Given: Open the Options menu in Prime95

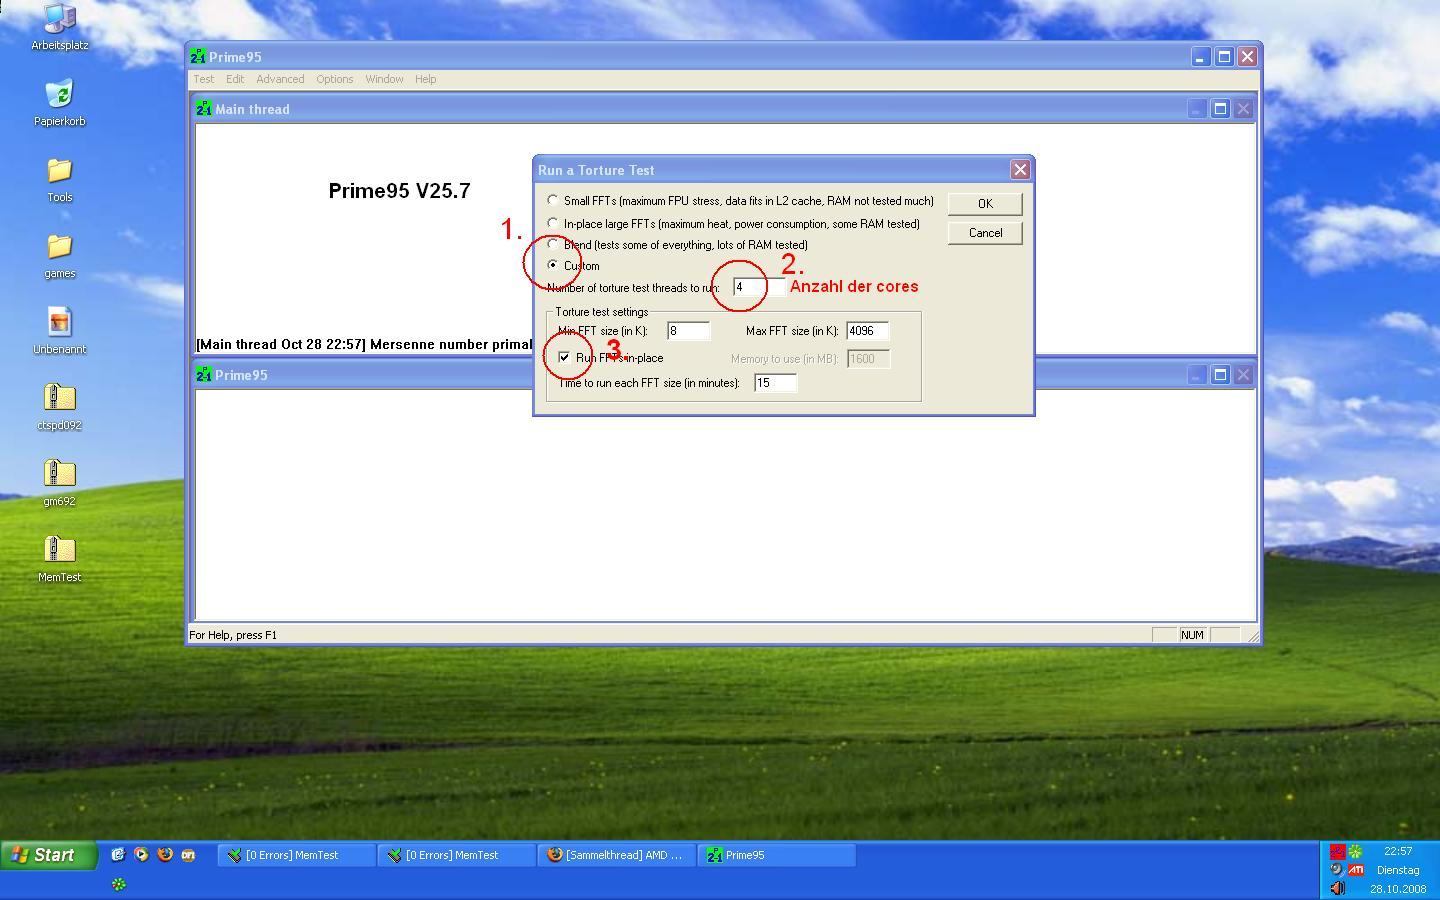Looking at the screenshot, I should coord(335,79).
